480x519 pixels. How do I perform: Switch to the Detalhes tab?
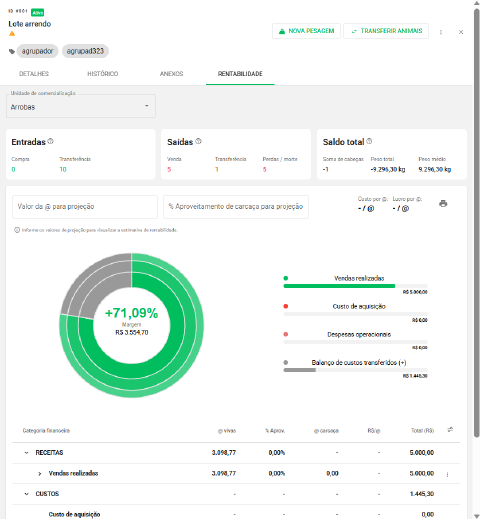tap(34, 74)
